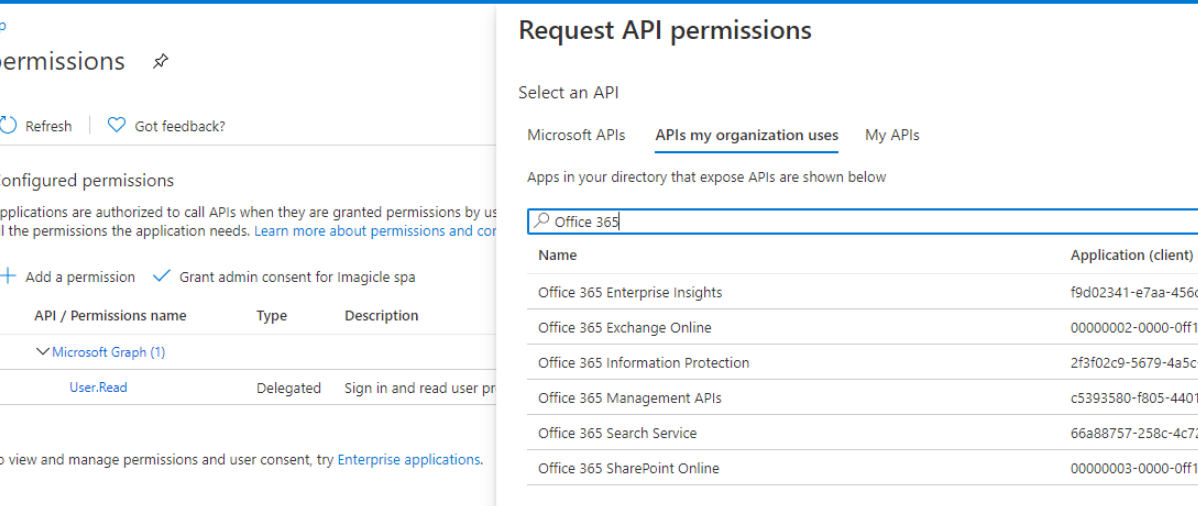Click the Refresh icon

click(8, 125)
